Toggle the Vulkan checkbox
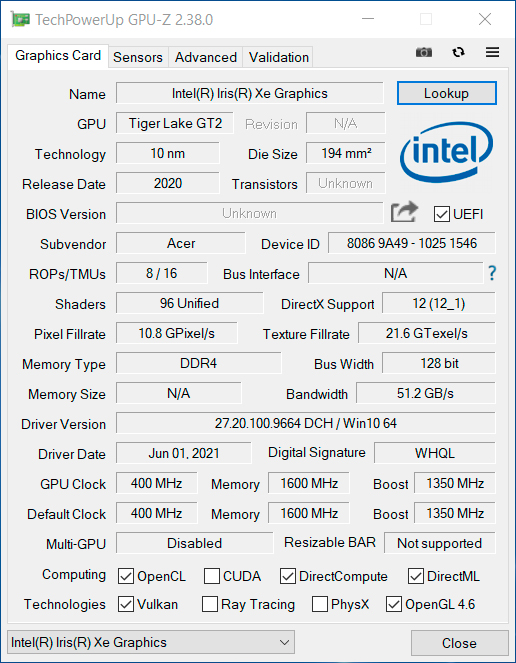The height and width of the screenshot is (663, 516). [126, 604]
